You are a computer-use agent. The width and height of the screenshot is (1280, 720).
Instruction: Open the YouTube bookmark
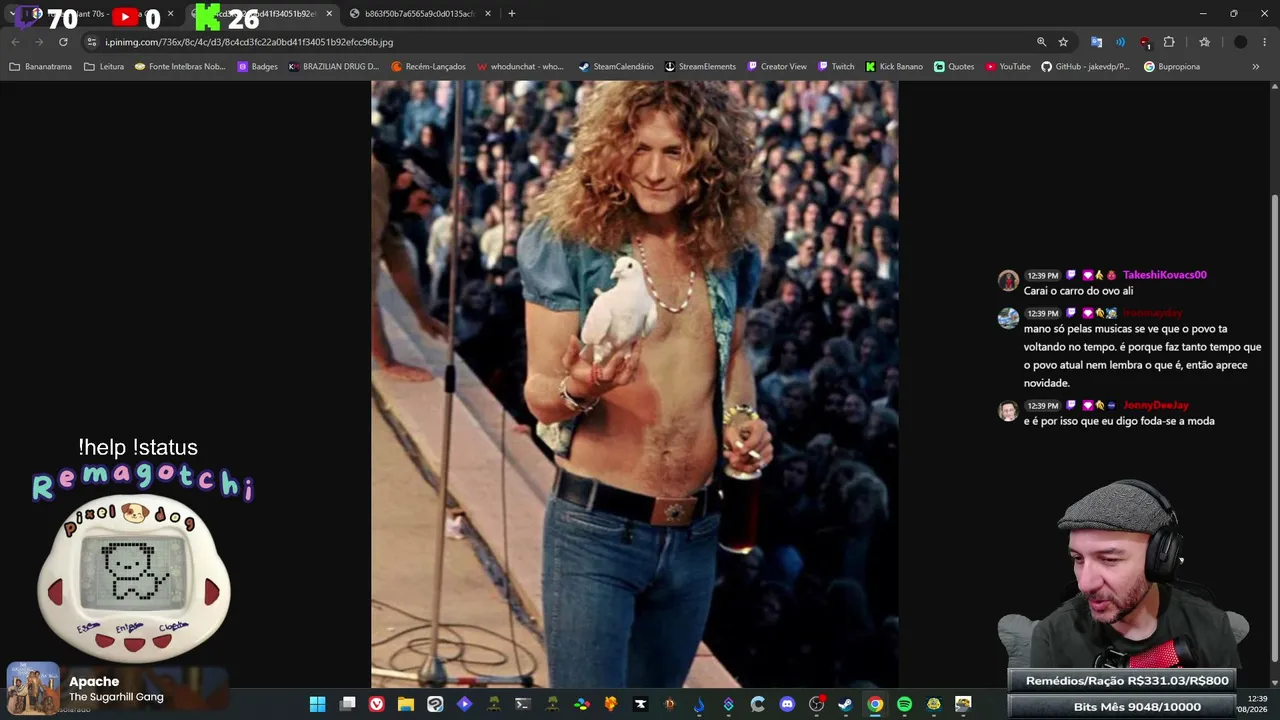tap(1008, 67)
